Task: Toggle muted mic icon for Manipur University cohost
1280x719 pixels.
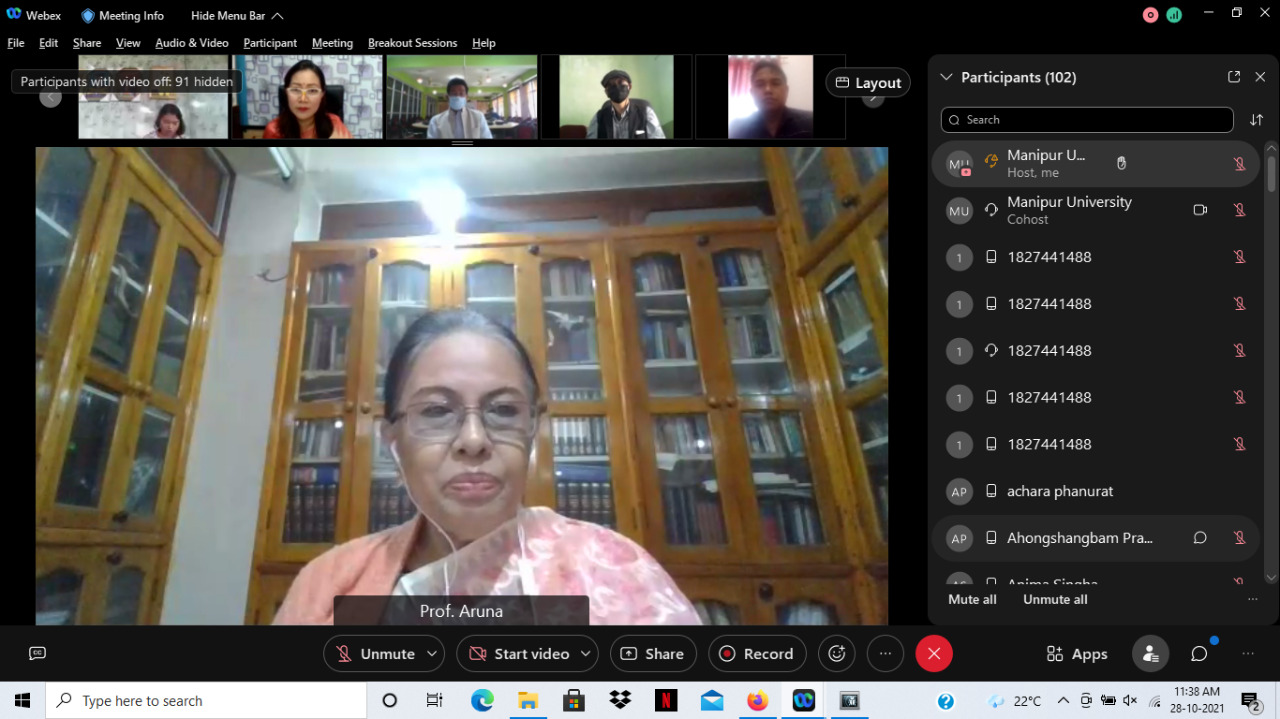Action: [1239, 210]
